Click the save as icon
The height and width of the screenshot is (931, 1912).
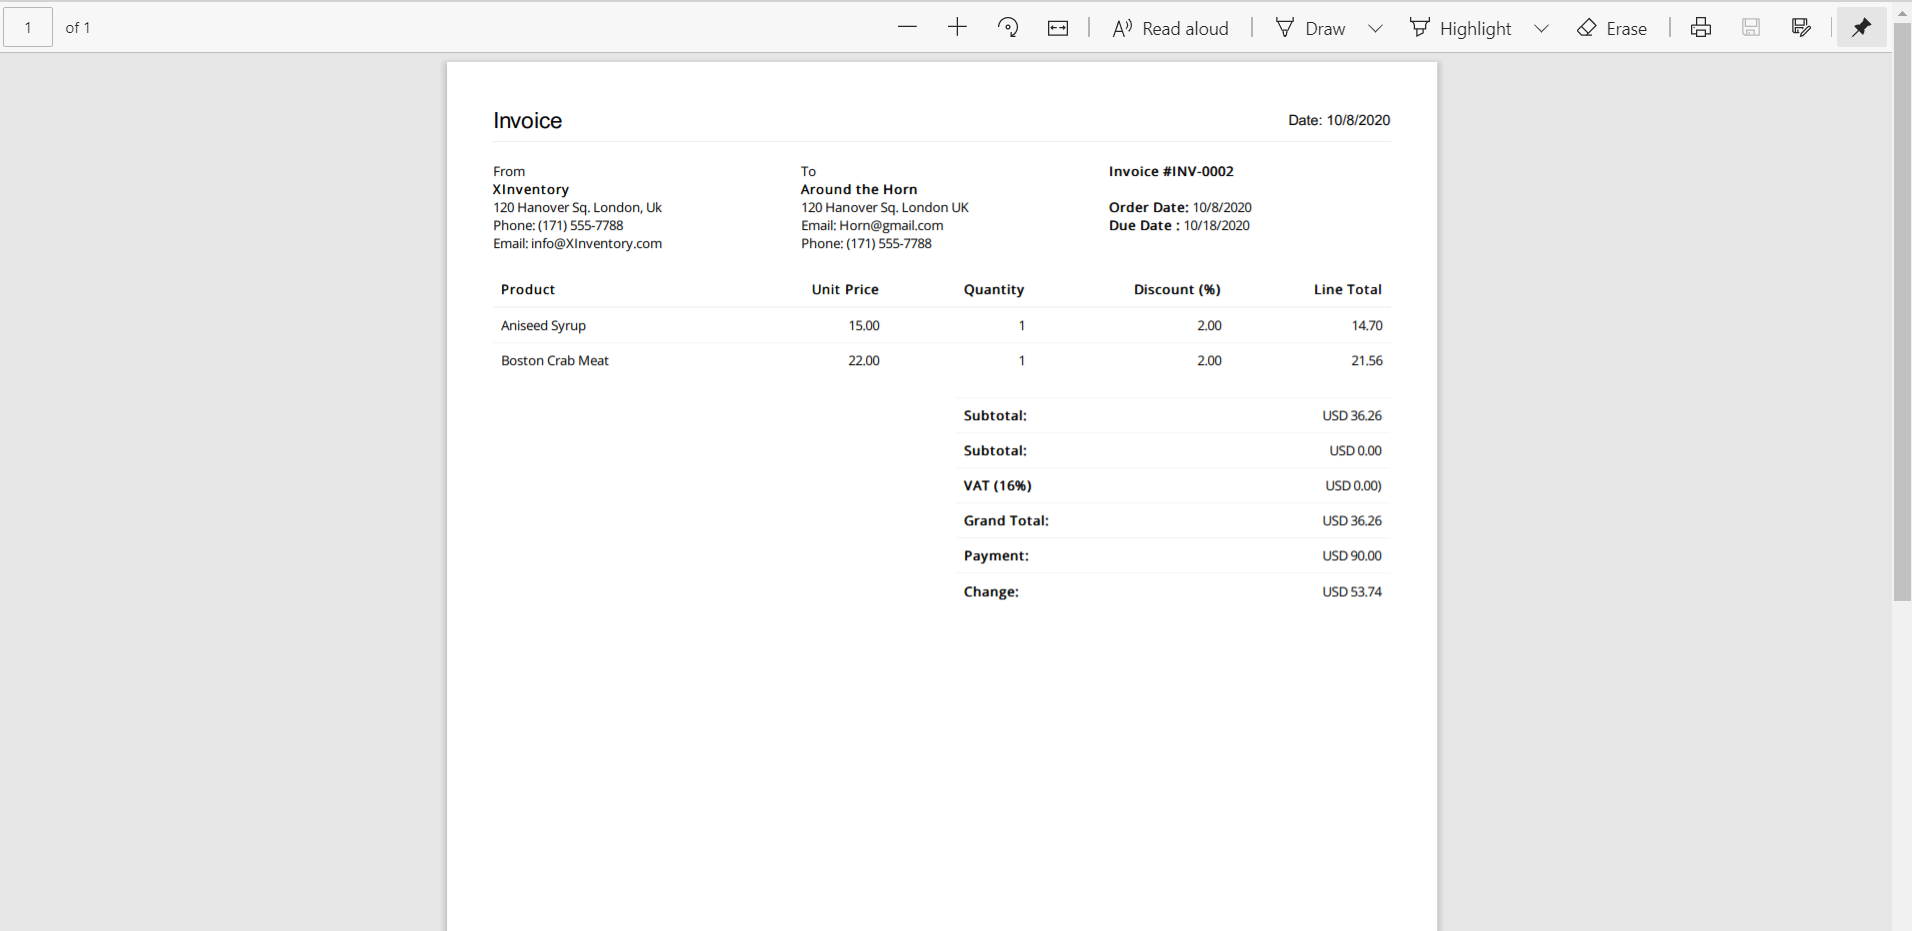[1801, 28]
